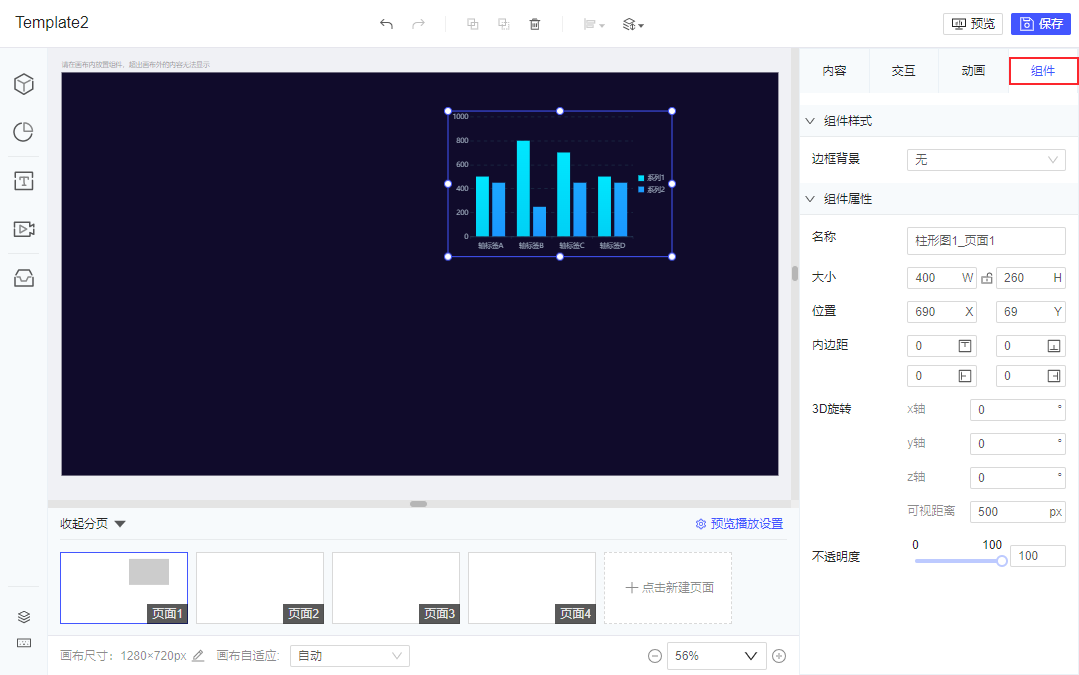Switch to the 交互 tab
Image resolution: width=1079 pixels, height=675 pixels.
click(904, 70)
